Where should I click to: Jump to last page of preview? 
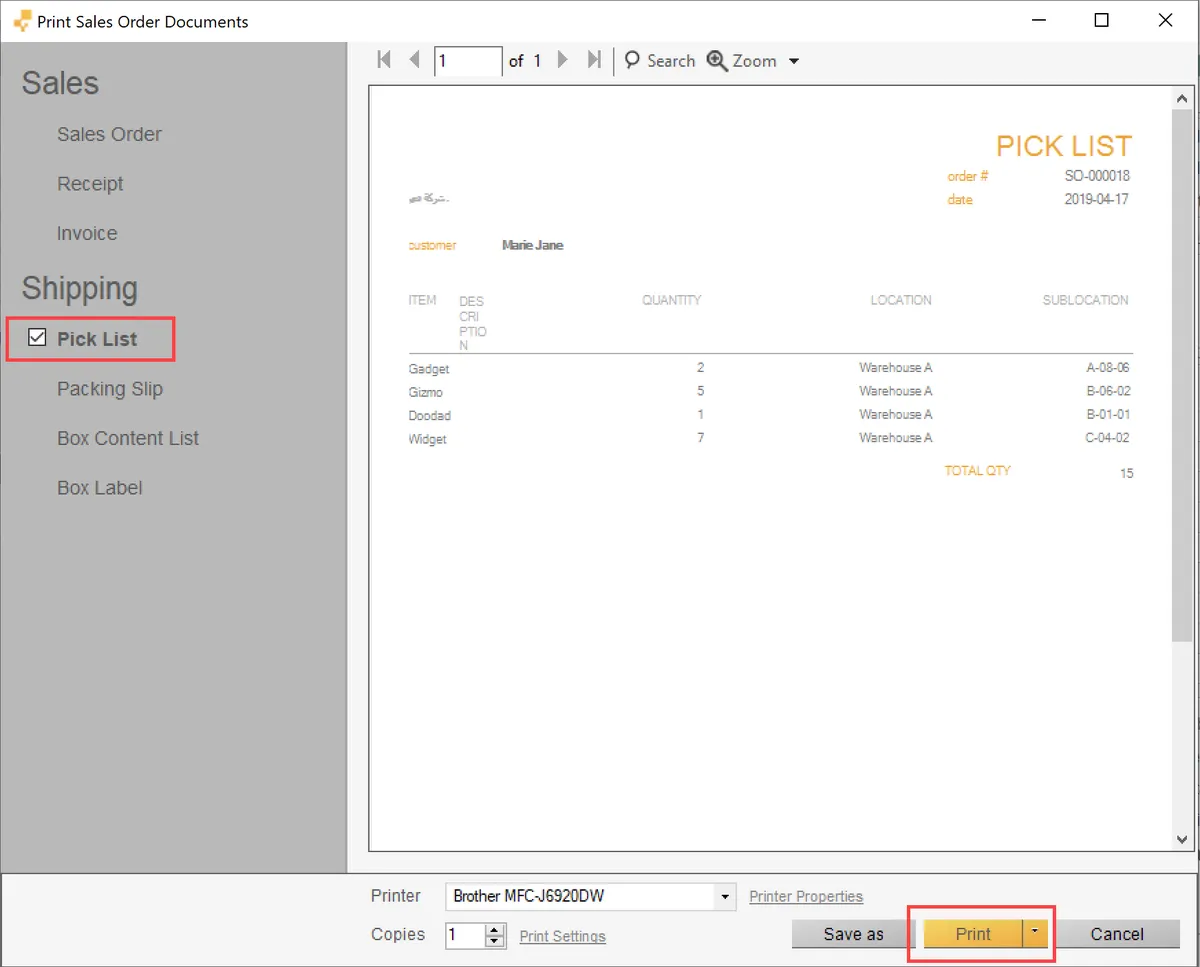(x=594, y=60)
